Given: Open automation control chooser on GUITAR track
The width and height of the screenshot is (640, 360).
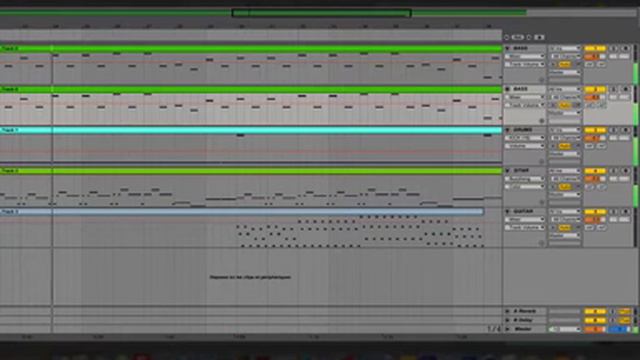Looking at the screenshot, I should 524,228.
